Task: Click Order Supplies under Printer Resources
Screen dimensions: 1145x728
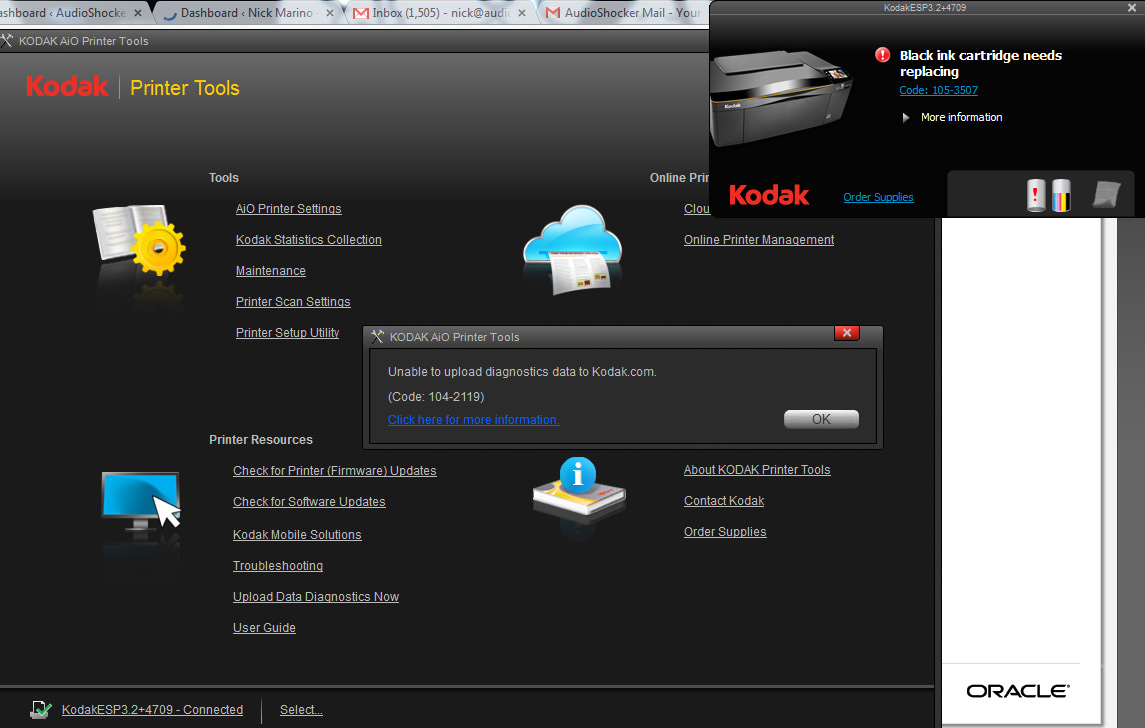Action: click(x=724, y=532)
